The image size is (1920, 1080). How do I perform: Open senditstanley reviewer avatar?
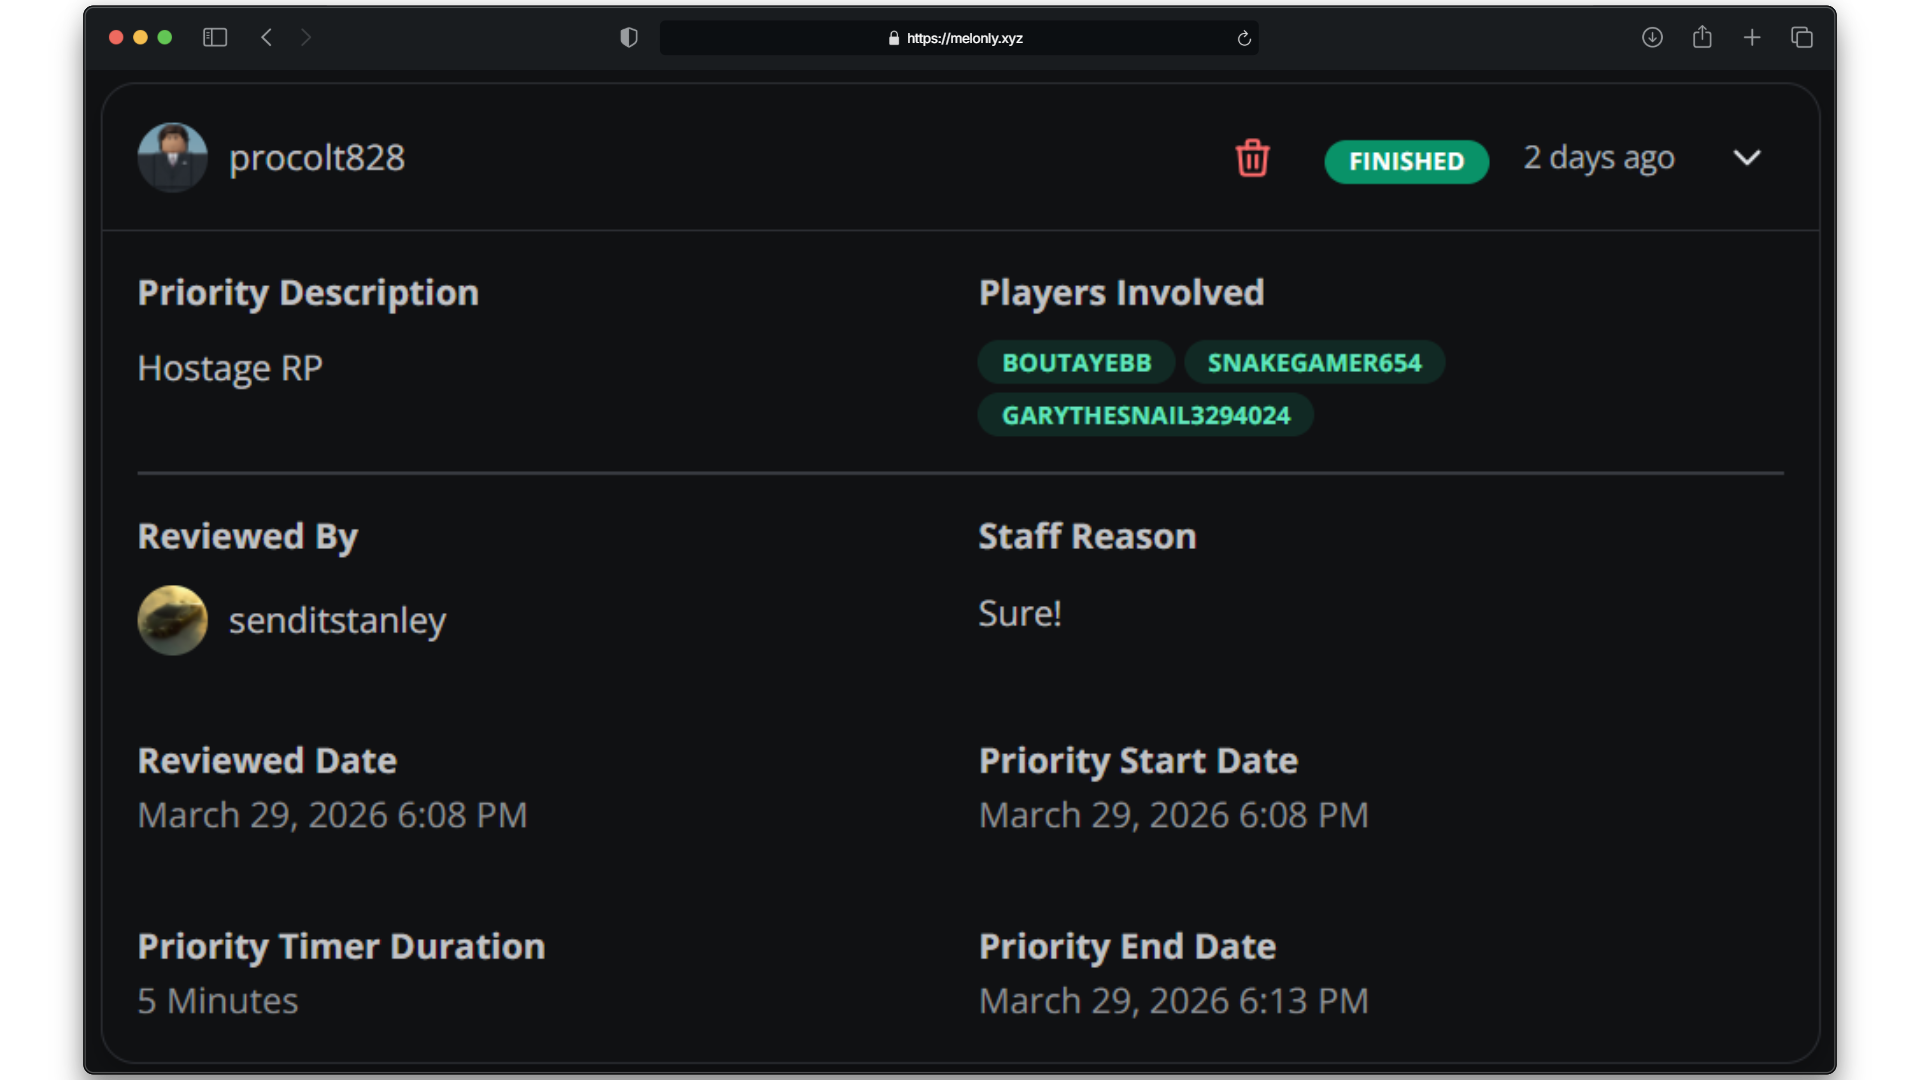pyautogui.click(x=172, y=620)
